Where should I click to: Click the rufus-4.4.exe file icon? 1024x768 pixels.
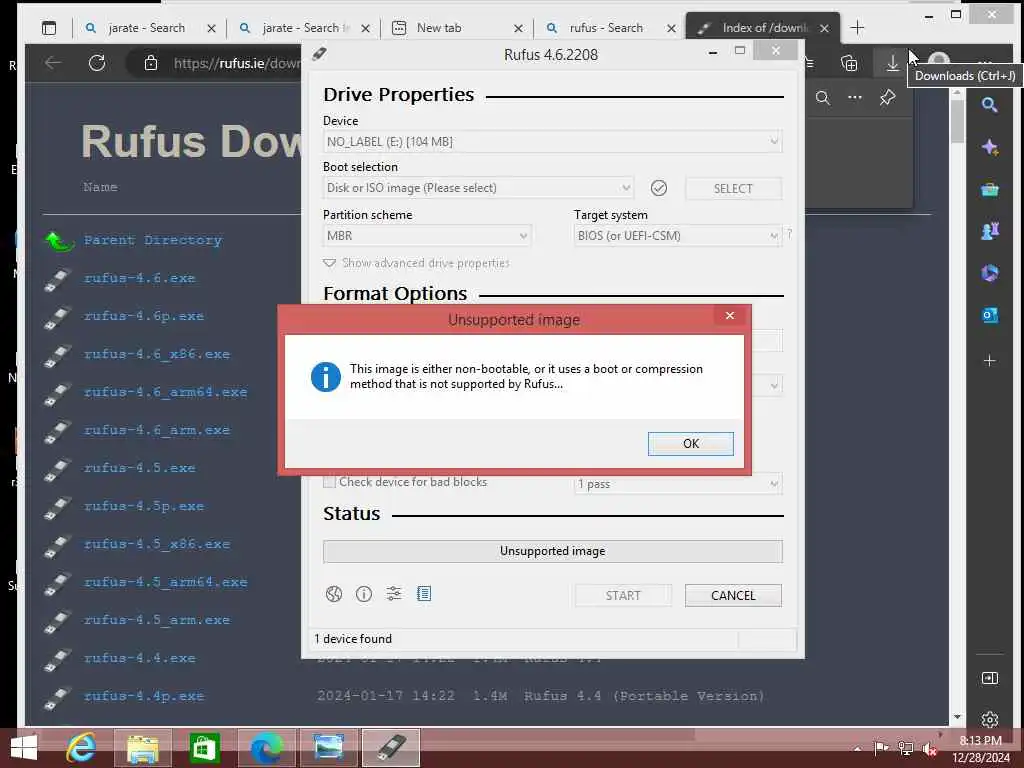pyautogui.click(x=57, y=660)
